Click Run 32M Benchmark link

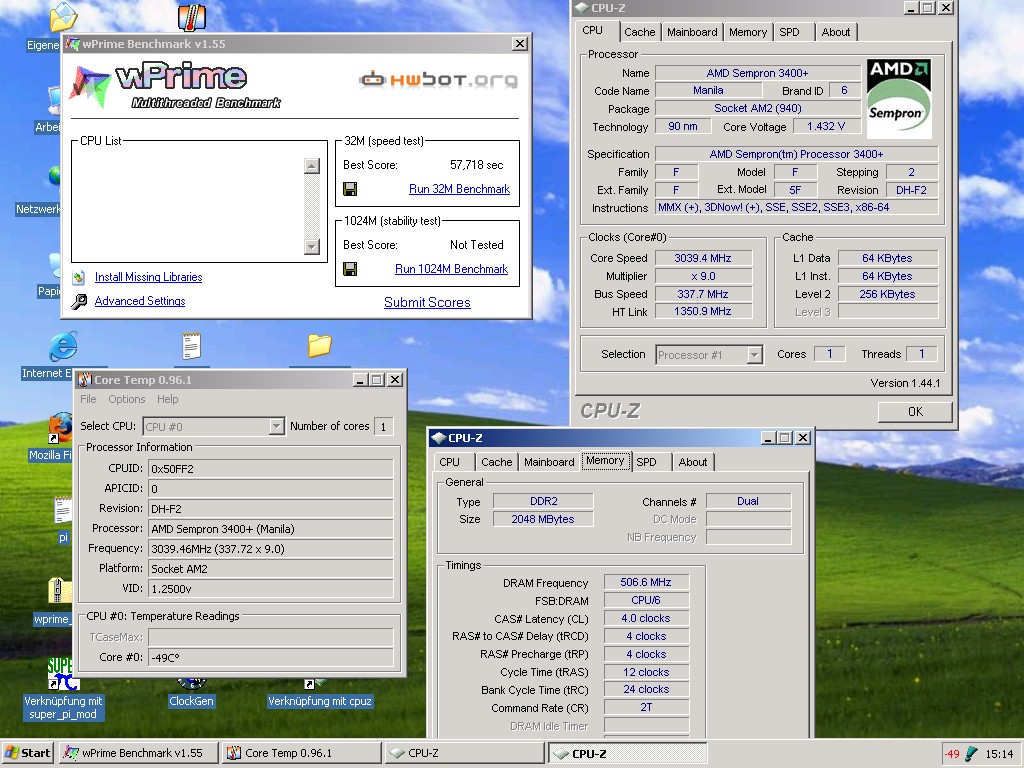coord(459,189)
